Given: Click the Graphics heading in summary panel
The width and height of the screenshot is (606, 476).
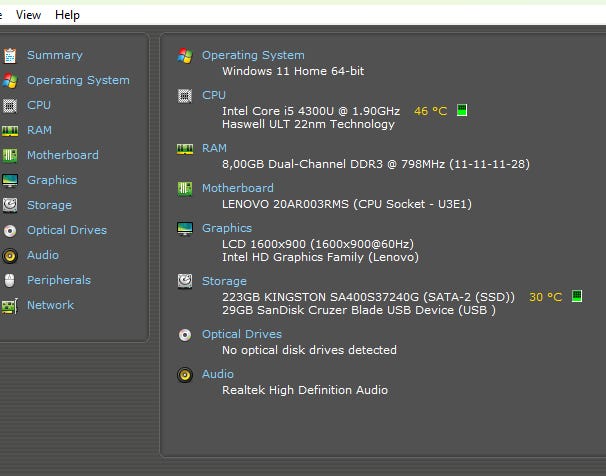Looking at the screenshot, I should click(x=227, y=228).
